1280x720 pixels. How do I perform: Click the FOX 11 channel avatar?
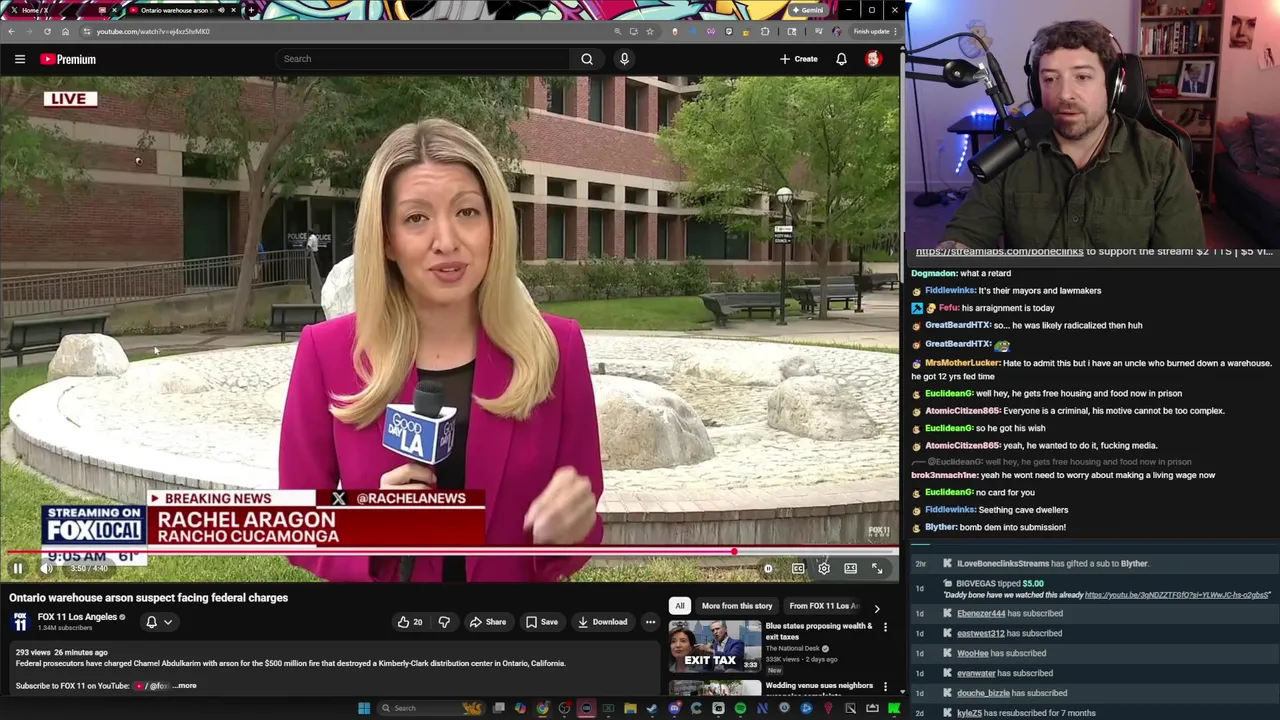[20, 622]
